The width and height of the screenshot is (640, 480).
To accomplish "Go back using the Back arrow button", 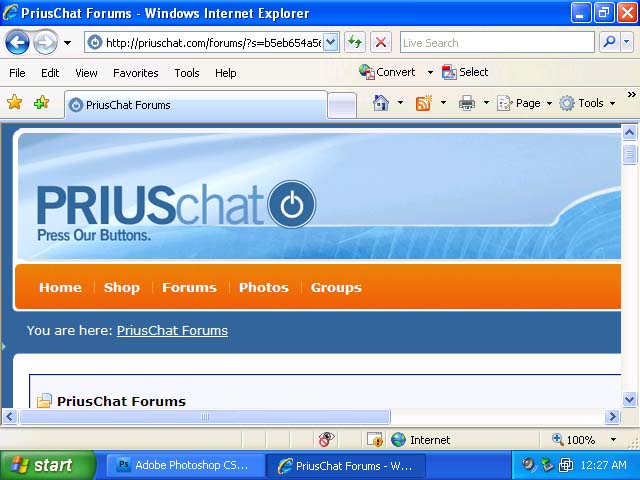I will pos(17,42).
